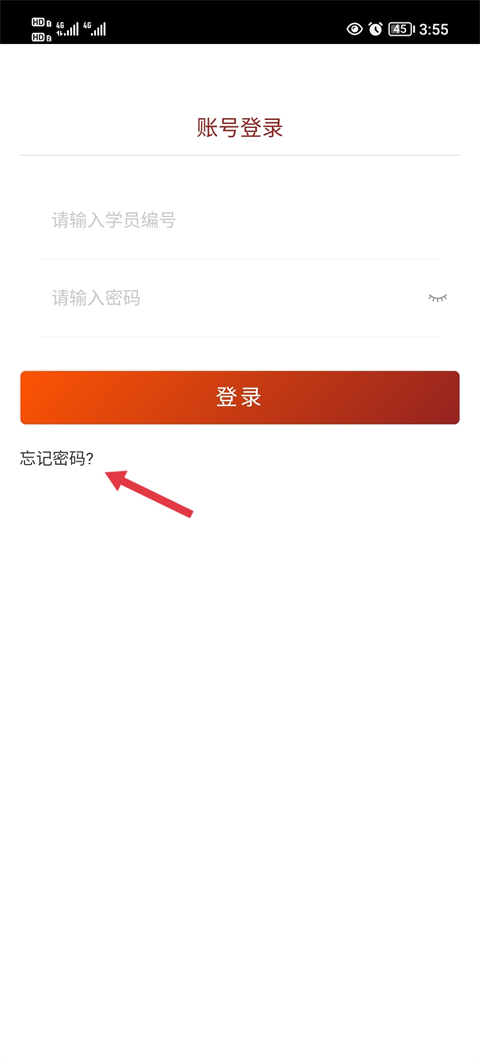Click the underline below the student number field

pos(240,258)
